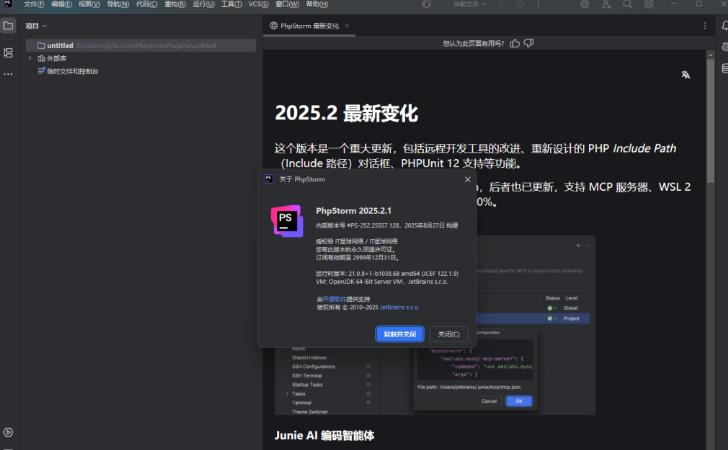Click the 订阅有效期至 2999年12月31日 line

358,257
